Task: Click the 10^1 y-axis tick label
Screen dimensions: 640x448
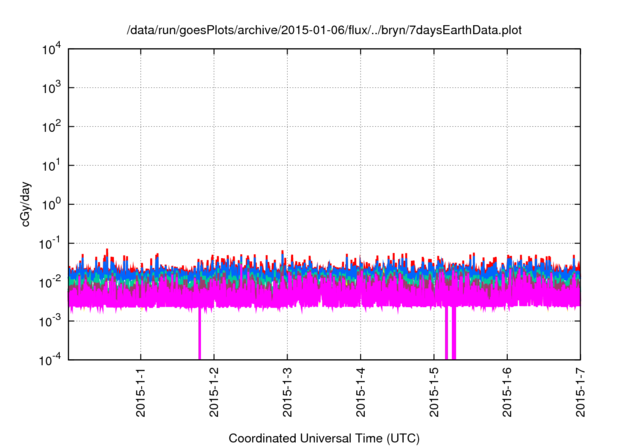Action: [x=51, y=166]
